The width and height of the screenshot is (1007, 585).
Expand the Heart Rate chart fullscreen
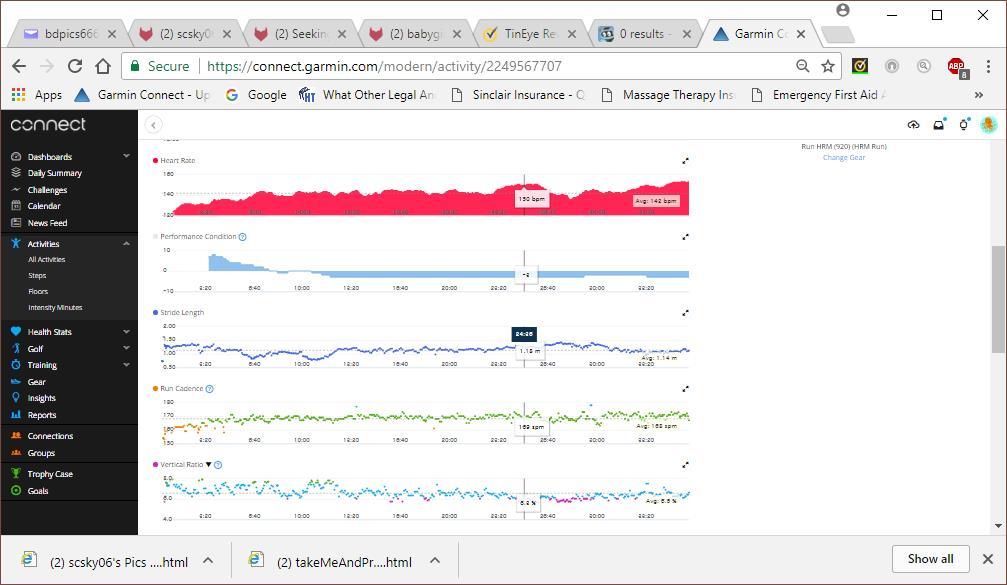point(685,161)
